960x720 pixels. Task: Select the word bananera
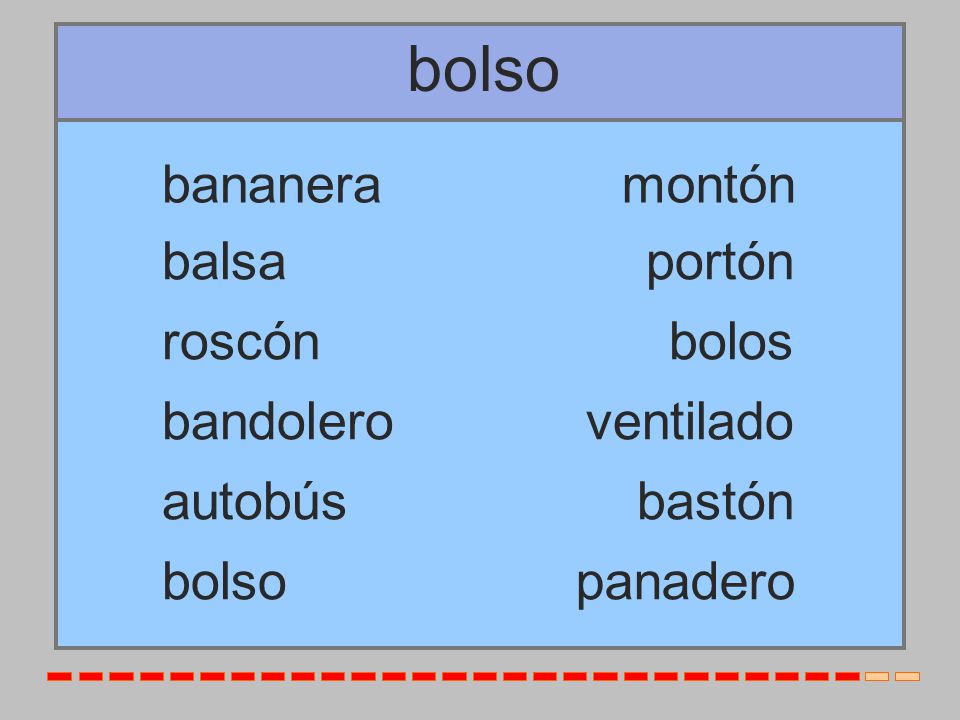pos(271,186)
